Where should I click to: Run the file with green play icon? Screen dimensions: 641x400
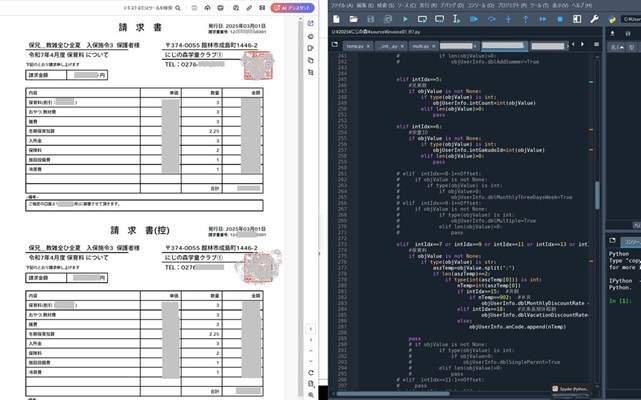pyautogui.click(x=405, y=19)
